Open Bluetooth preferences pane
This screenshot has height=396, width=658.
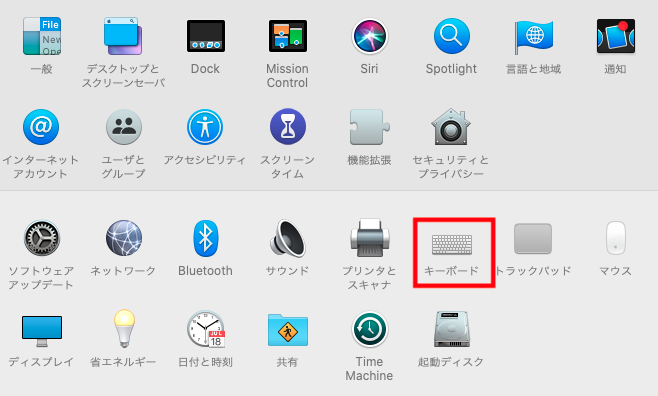[x=206, y=238]
